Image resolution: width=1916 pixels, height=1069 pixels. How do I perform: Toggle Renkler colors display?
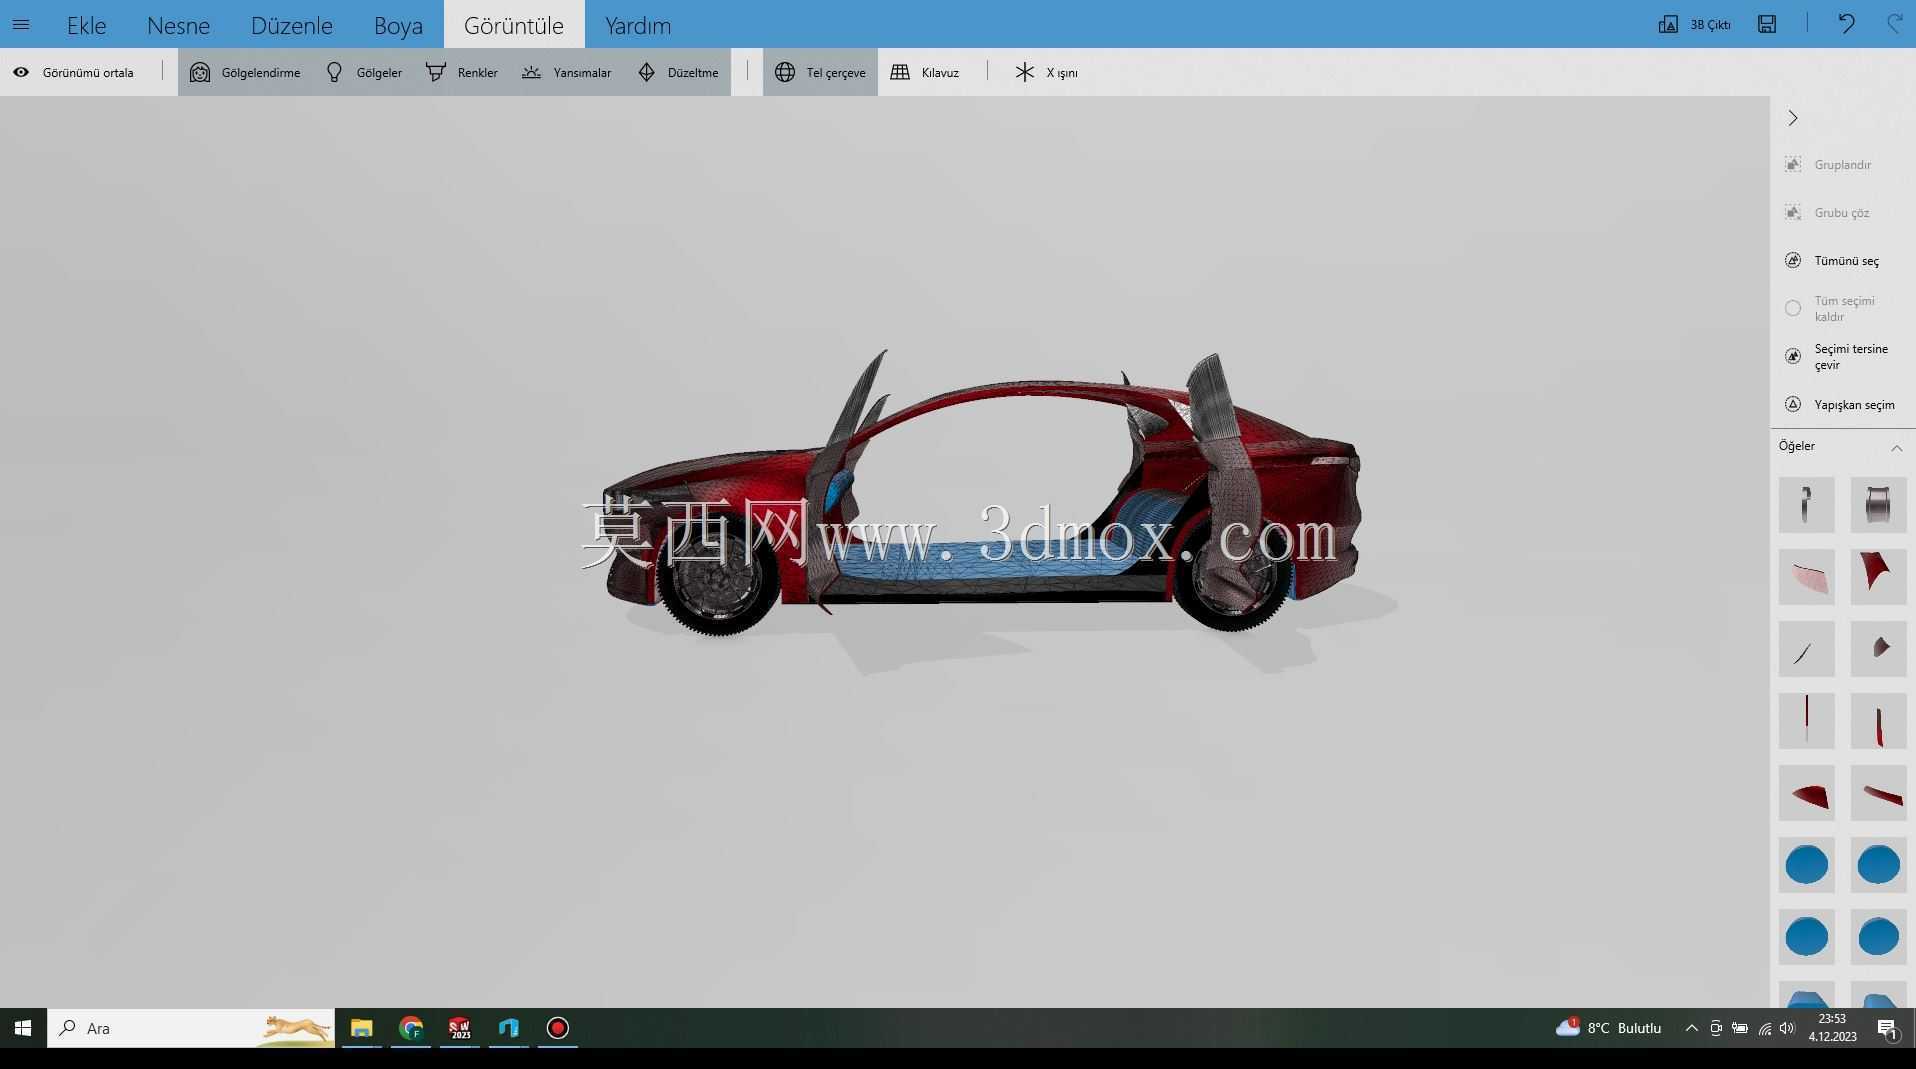(461, 72)
